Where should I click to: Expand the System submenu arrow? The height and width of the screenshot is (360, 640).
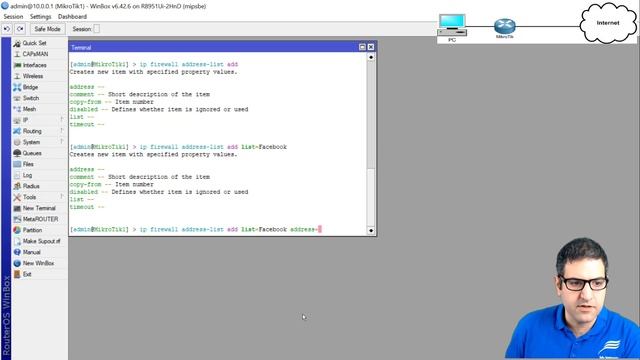pyautogui.click(x=62, y=141)
